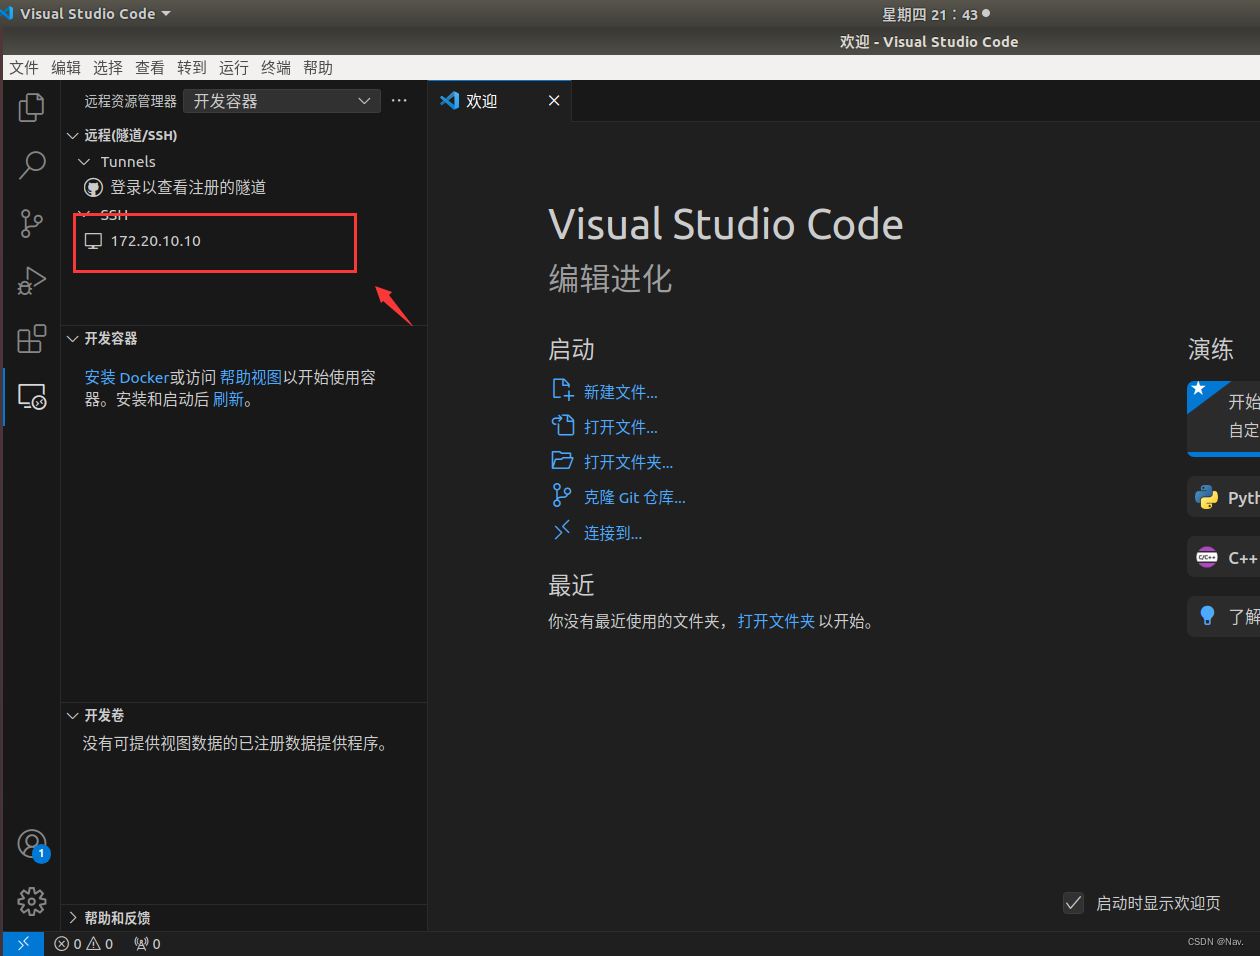1260x956 pixels.
Task: Collapse the Tunnels tree node
Action: (84, 162)
